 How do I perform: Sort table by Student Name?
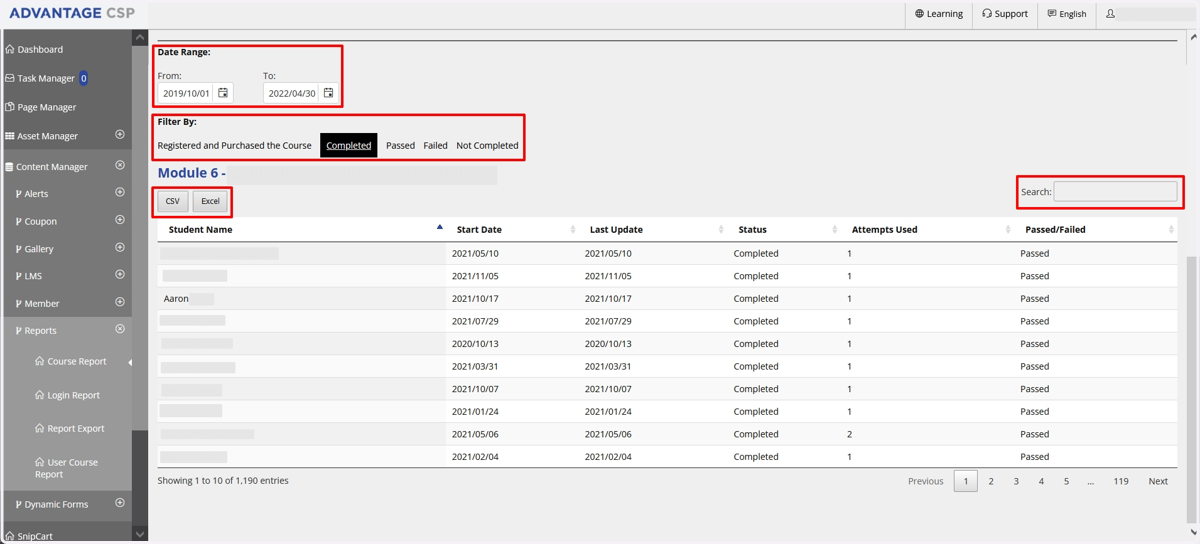301,229
